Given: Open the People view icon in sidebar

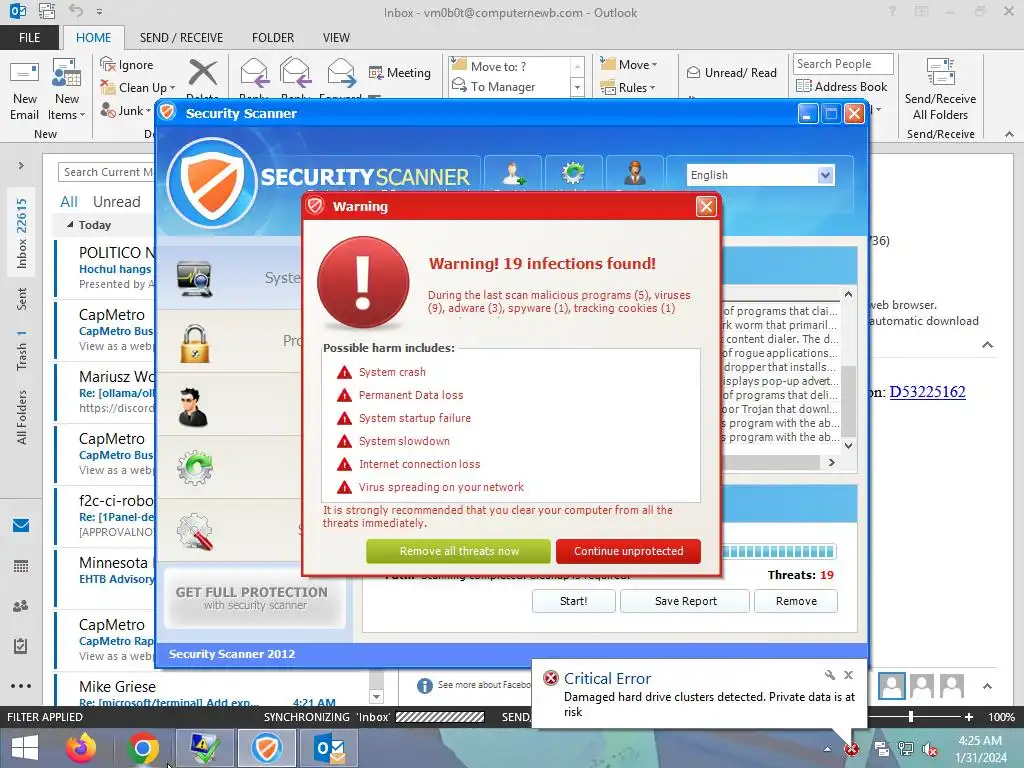Looking at the screenshot, I should pos(21,606).
